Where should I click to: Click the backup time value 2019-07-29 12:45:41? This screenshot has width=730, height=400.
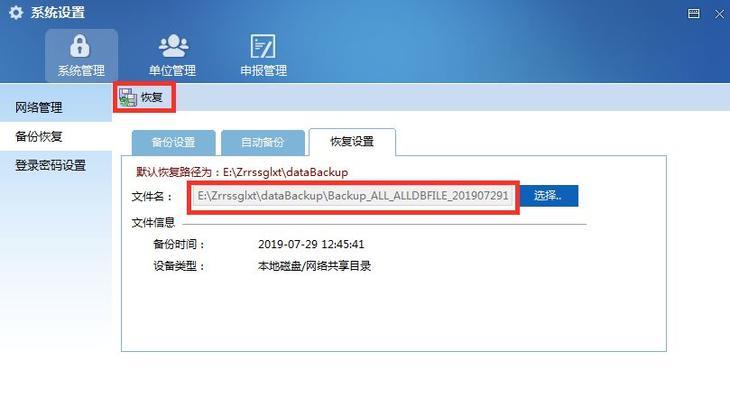[x=311, y=244]
